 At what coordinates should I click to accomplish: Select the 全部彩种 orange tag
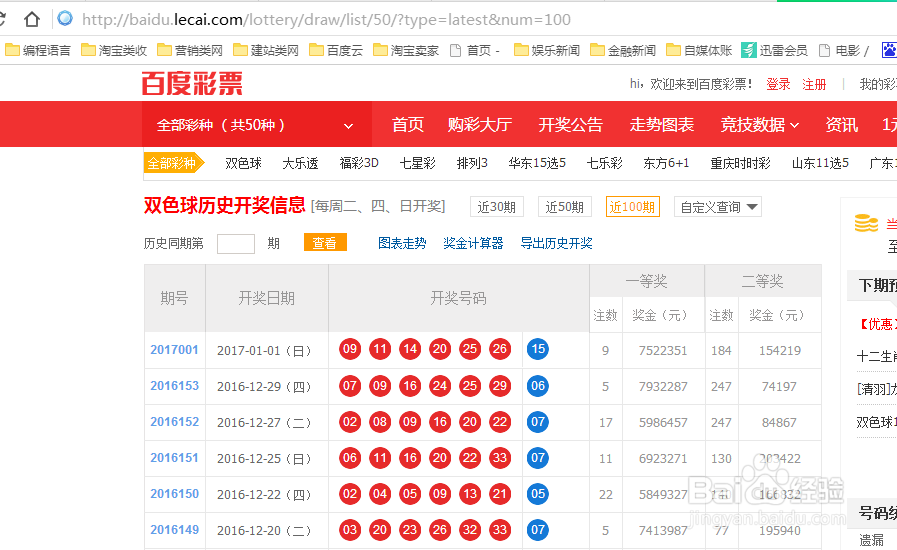(x=173, y=163)
